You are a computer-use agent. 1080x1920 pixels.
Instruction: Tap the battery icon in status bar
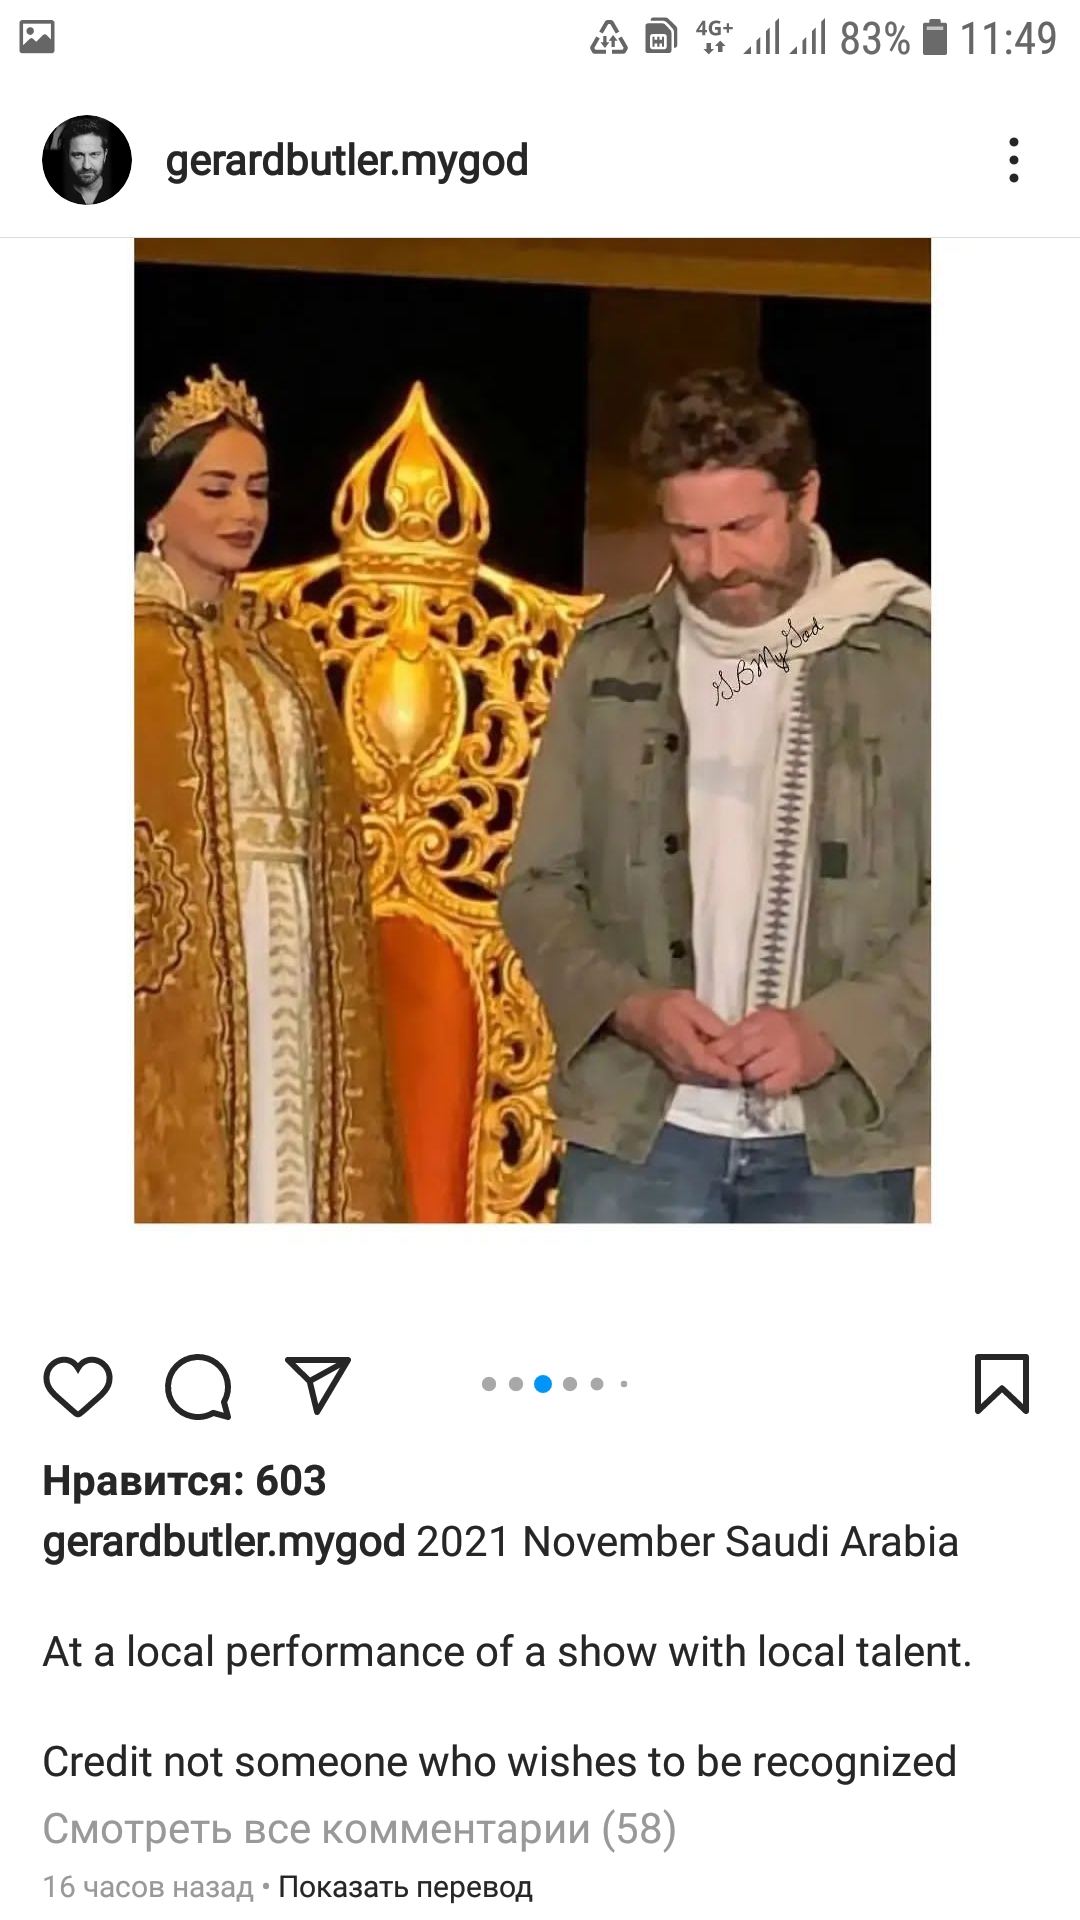(934, 37)
